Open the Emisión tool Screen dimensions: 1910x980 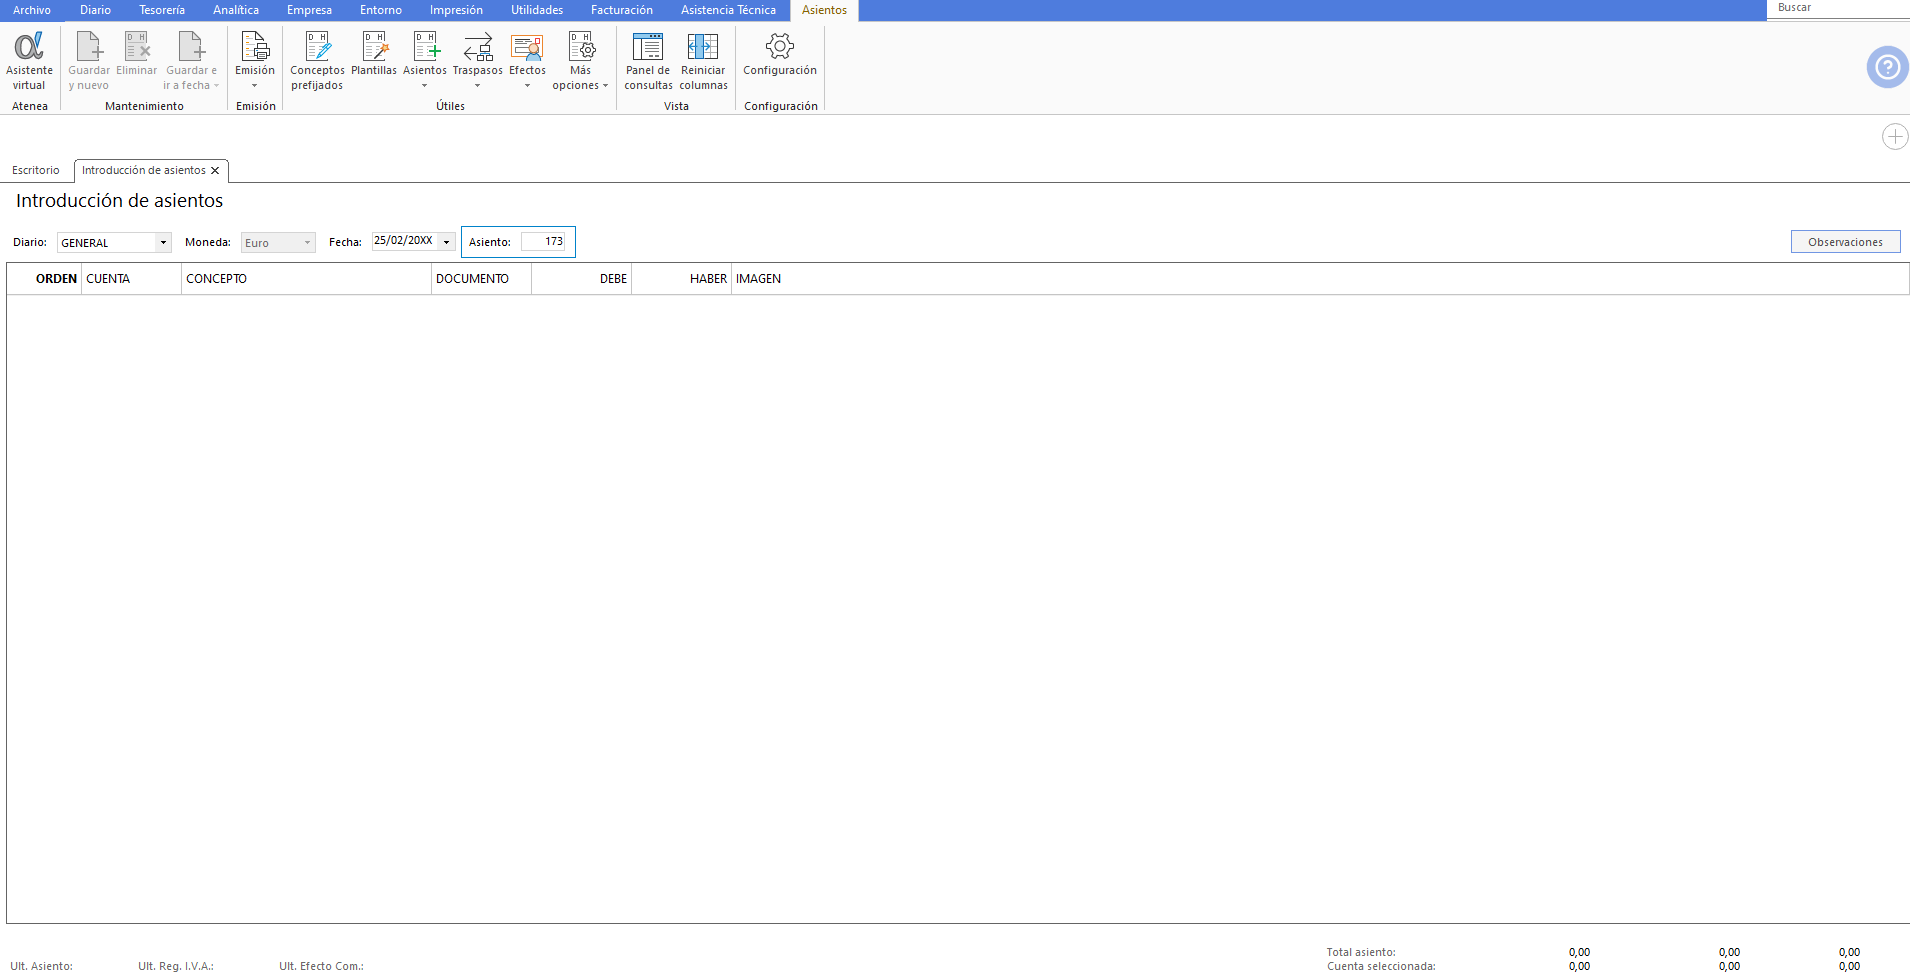[255, 53]
